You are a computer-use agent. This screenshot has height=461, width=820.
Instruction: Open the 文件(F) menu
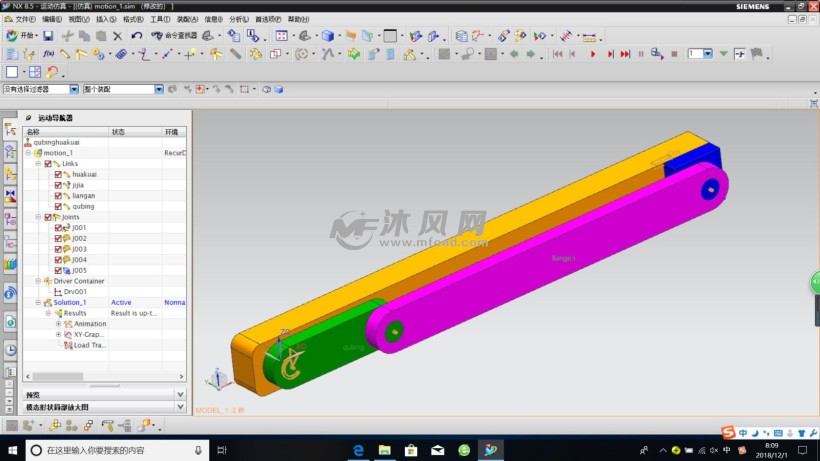pyautogui.click(x=25, y=19)
